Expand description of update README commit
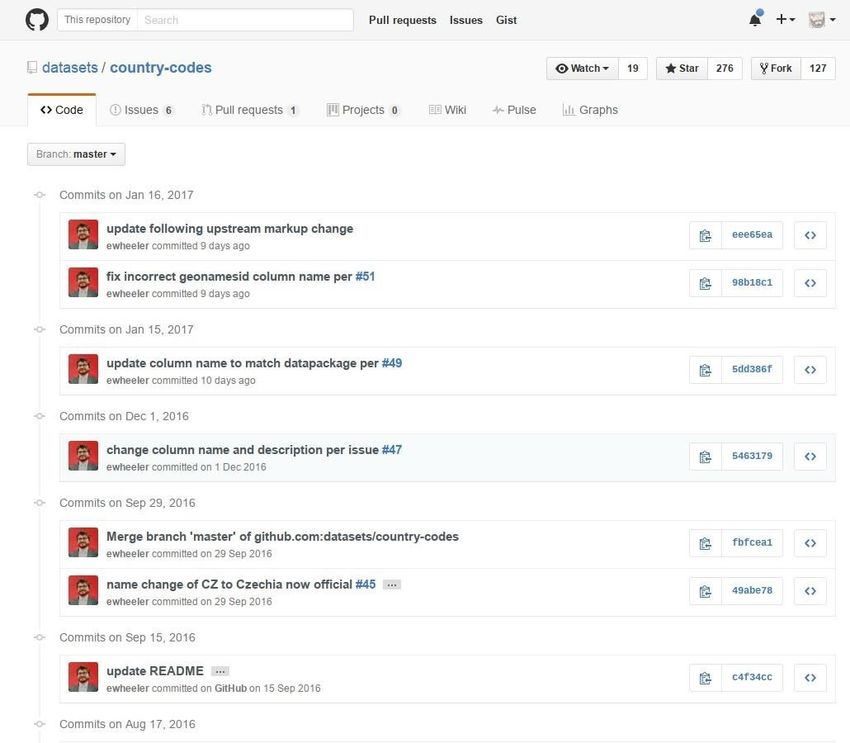The width and height of the screenshot is (850, 743). [x=220, y=671]
